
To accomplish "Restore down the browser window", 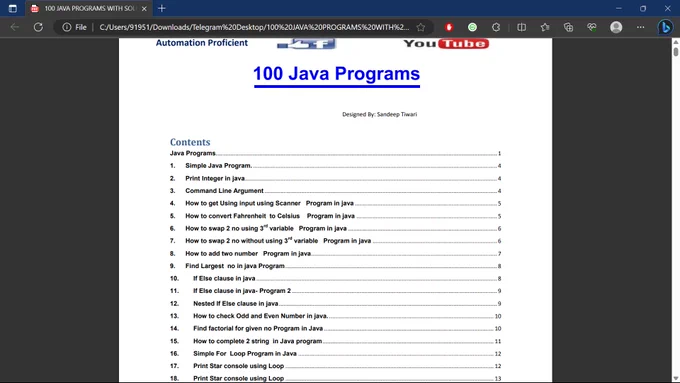I will click(643, 8).
